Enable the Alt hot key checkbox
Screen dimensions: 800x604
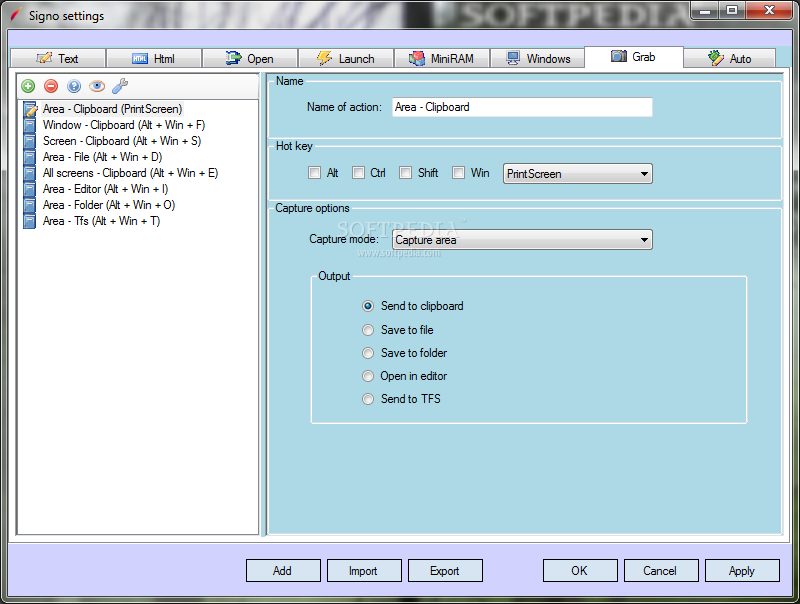[314, 173]
